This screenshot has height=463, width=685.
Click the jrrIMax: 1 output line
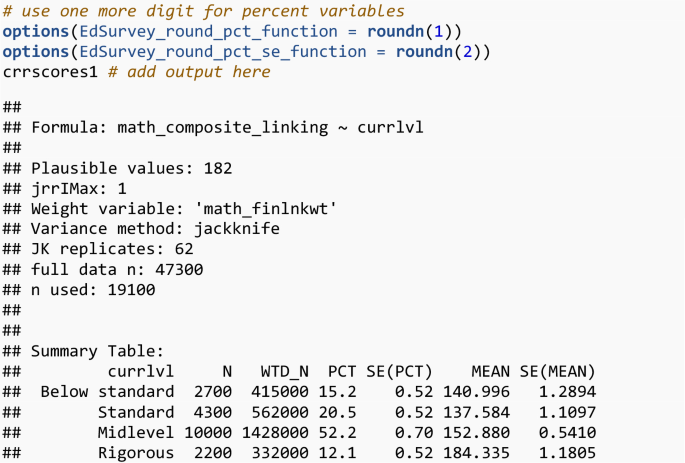coord(79,188)
